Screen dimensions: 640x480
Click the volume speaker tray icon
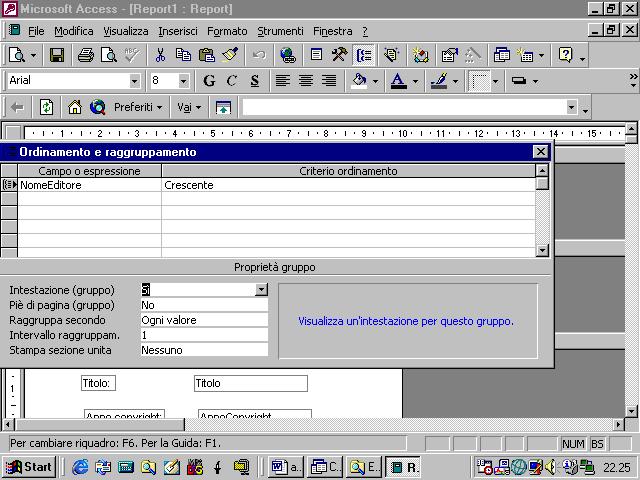click(x=550, y=467)
